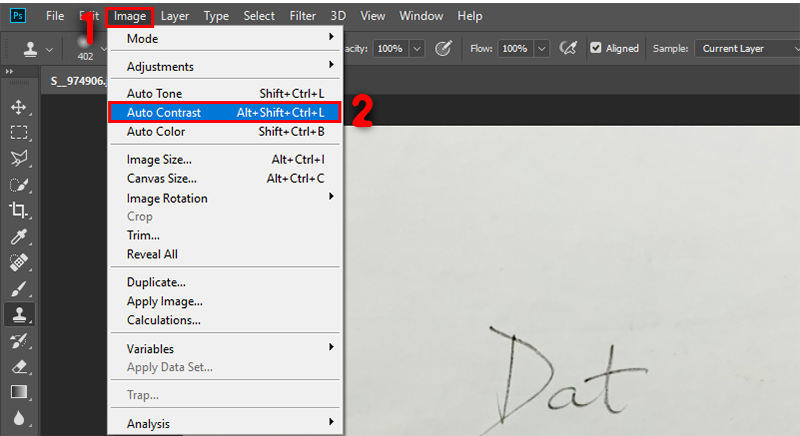Choose the Quick Selection tool
The image size is (800, 436).
(x=18, y=184)
